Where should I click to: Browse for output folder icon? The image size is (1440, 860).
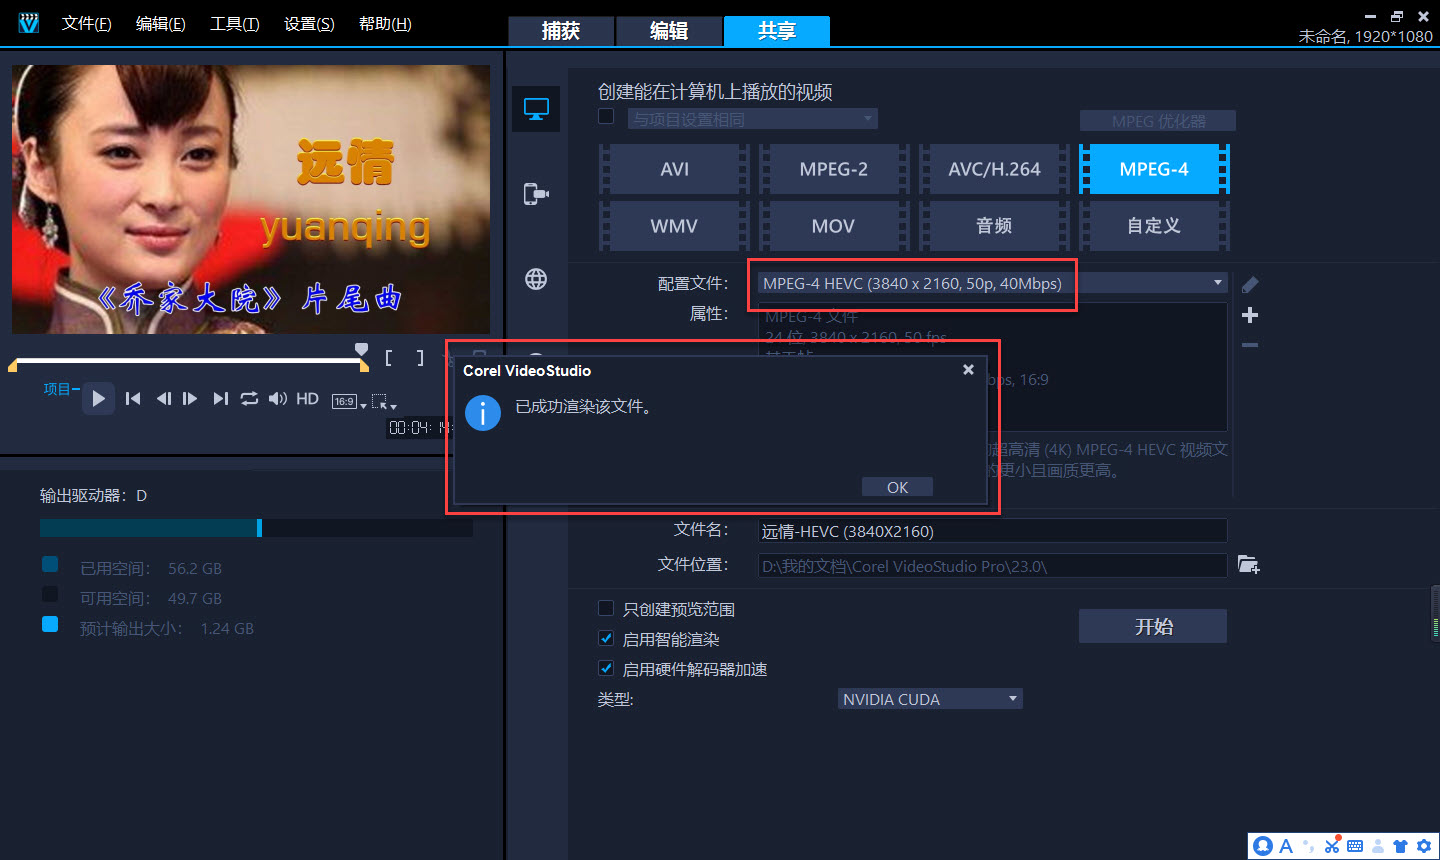tap(1248, 565)
